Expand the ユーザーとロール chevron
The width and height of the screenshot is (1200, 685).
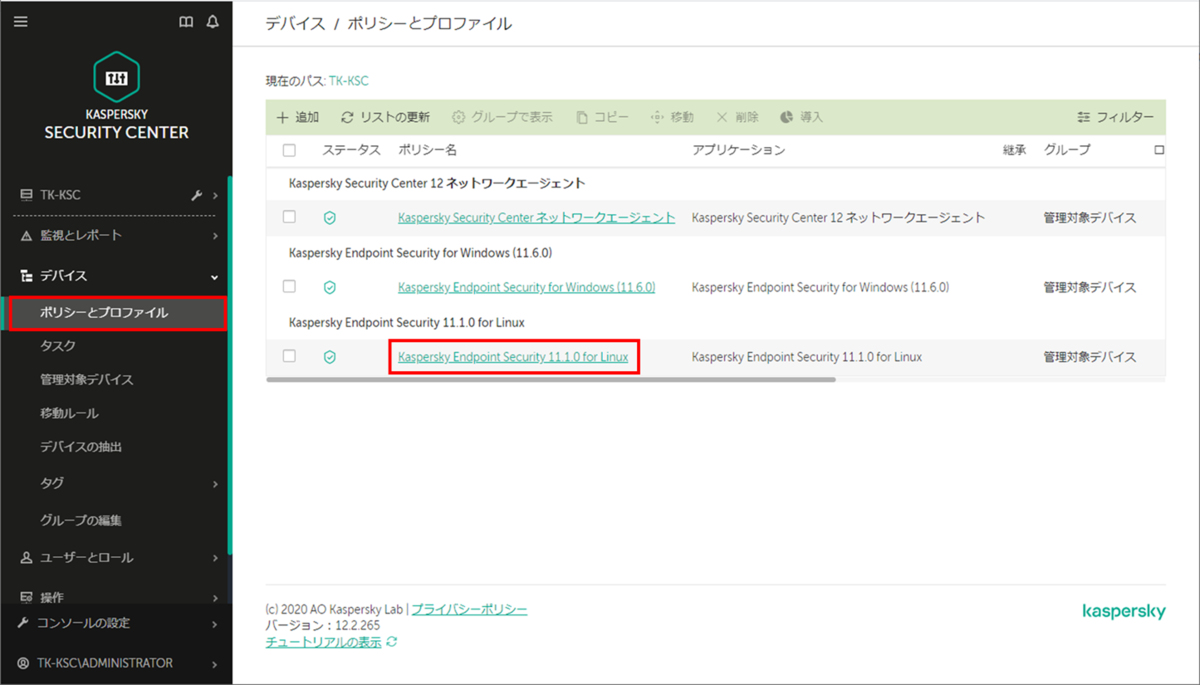(215, 558)
